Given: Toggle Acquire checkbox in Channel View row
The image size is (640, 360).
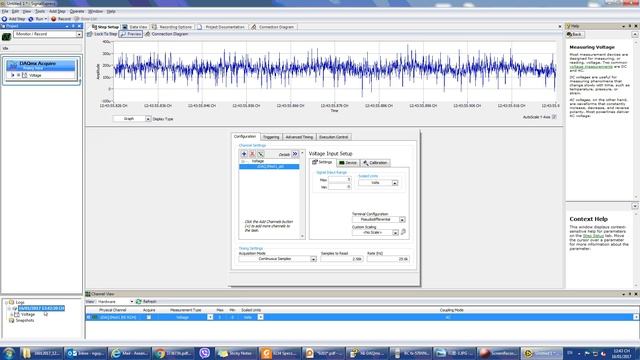Looking at the screenshot, I should [149, 317].
